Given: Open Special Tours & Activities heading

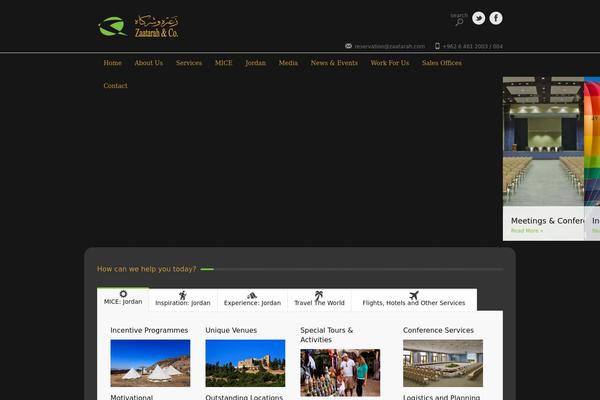Looking at the screenshot, I should (x=326, y=335).
